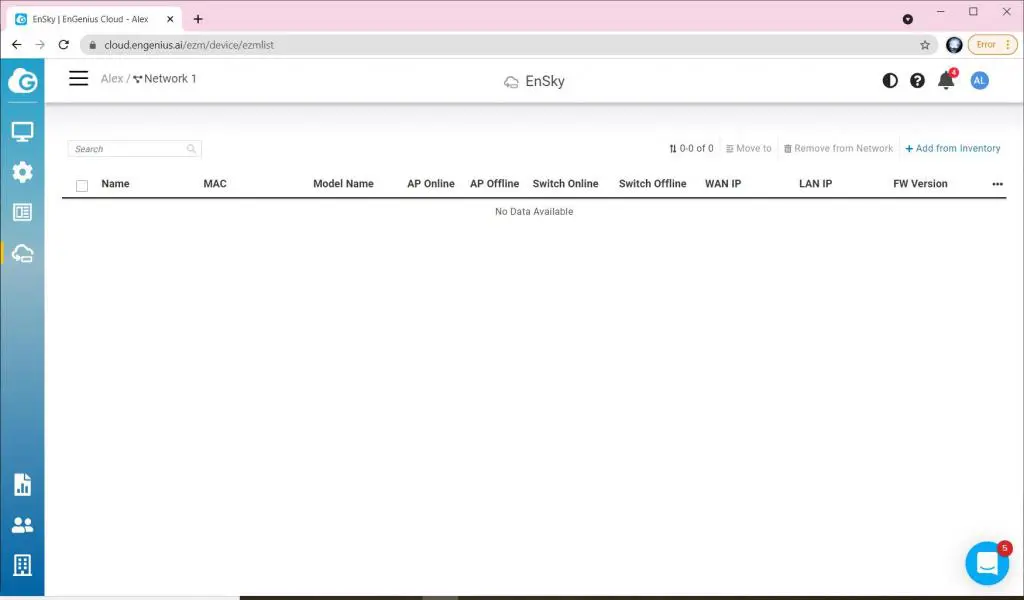Click Remove from Network button

pyautogui.click(x=838, y=149)
